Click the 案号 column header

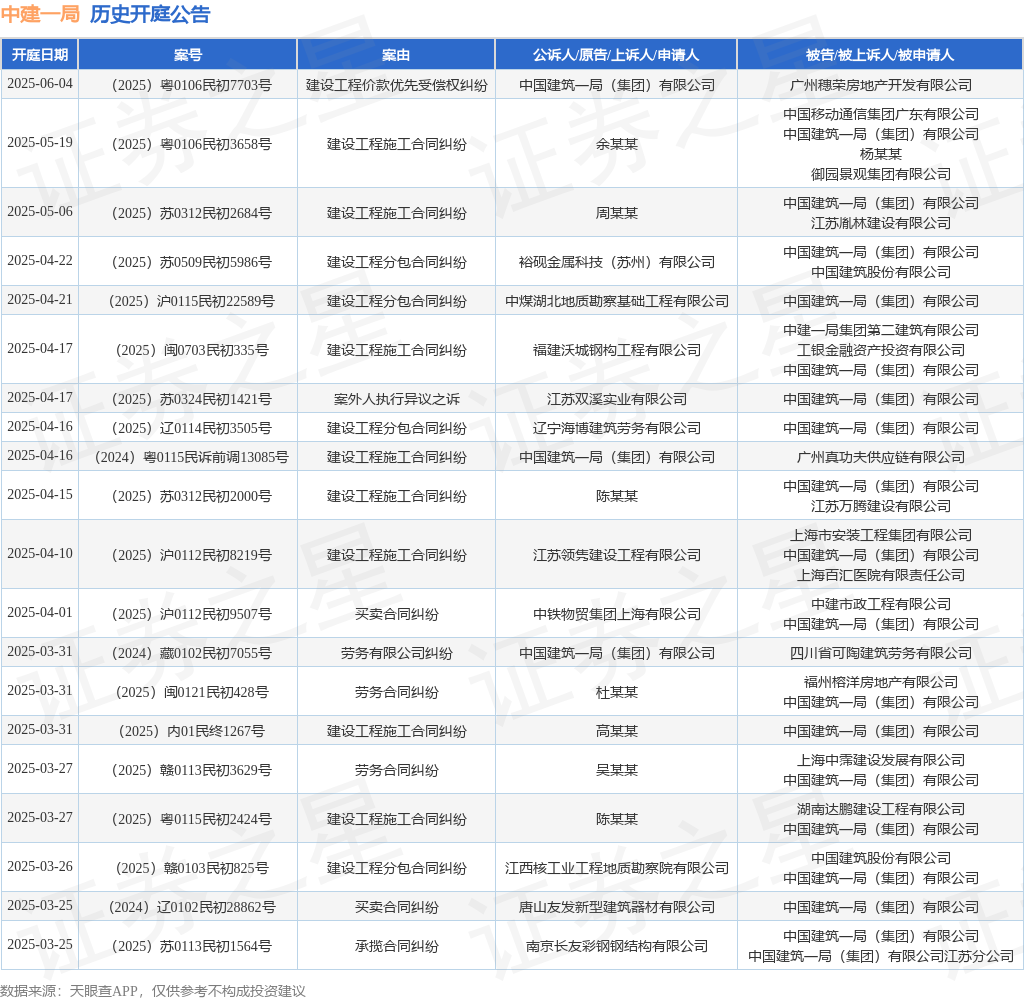point(188,55)
